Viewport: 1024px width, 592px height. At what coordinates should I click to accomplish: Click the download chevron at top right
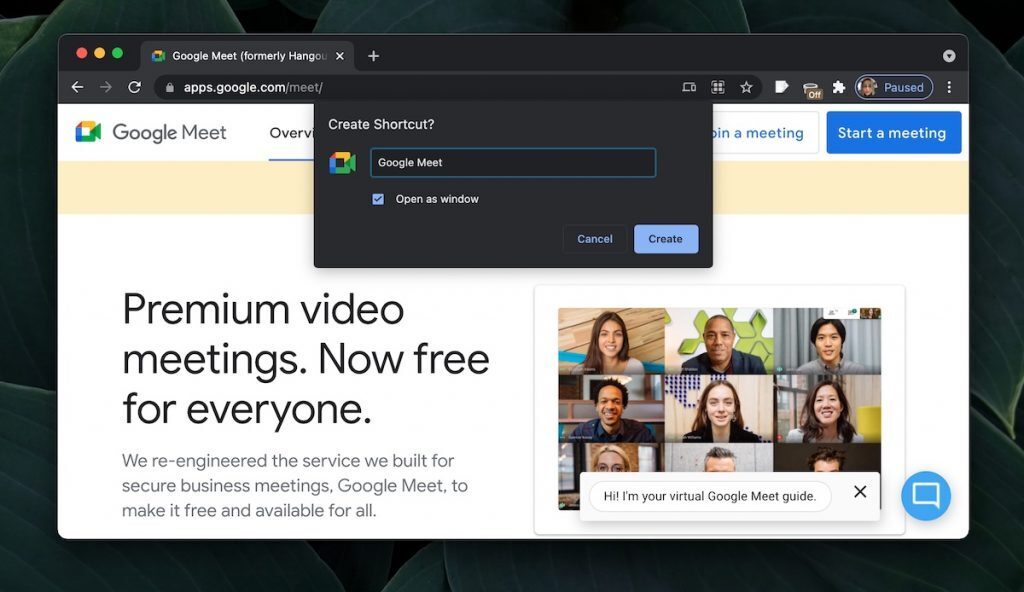tap(948, 56)
